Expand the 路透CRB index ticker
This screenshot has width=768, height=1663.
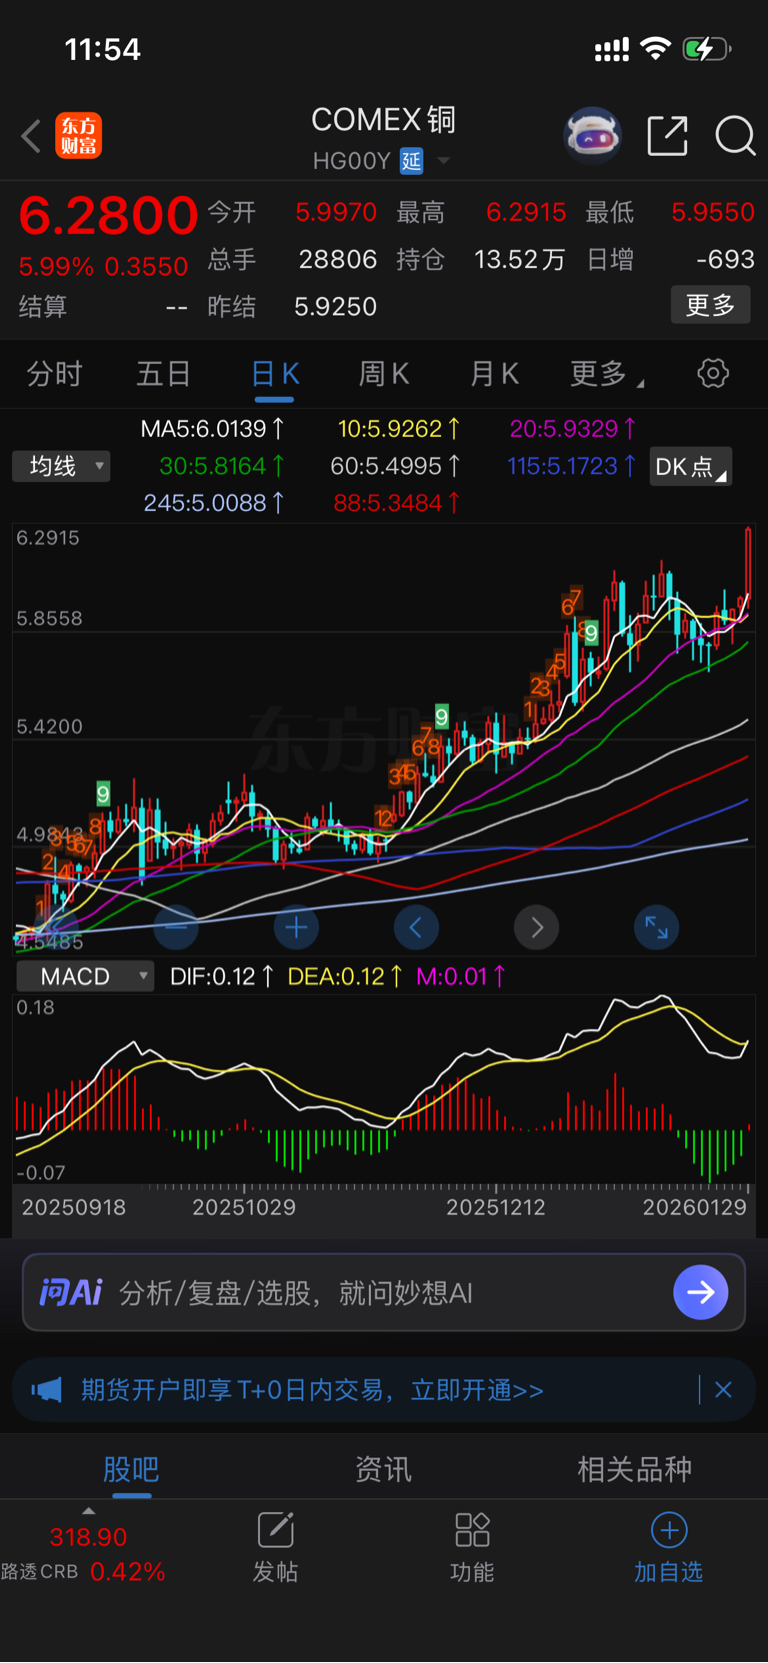point(88,1511)
